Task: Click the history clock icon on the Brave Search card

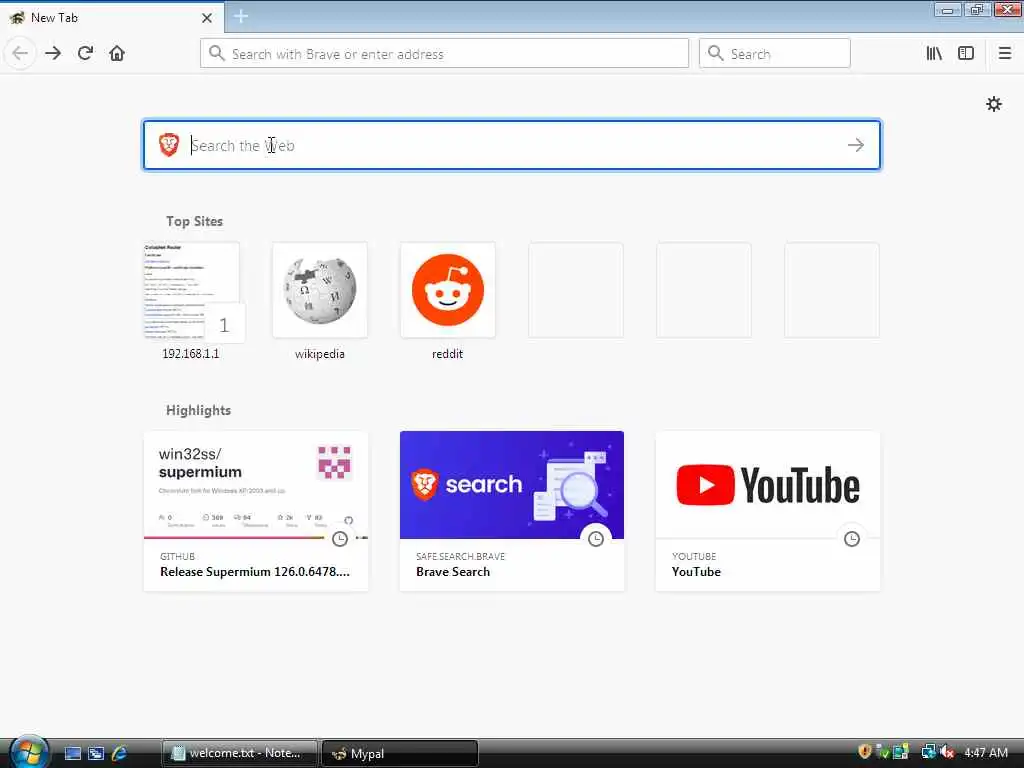Action: (596, 539)
